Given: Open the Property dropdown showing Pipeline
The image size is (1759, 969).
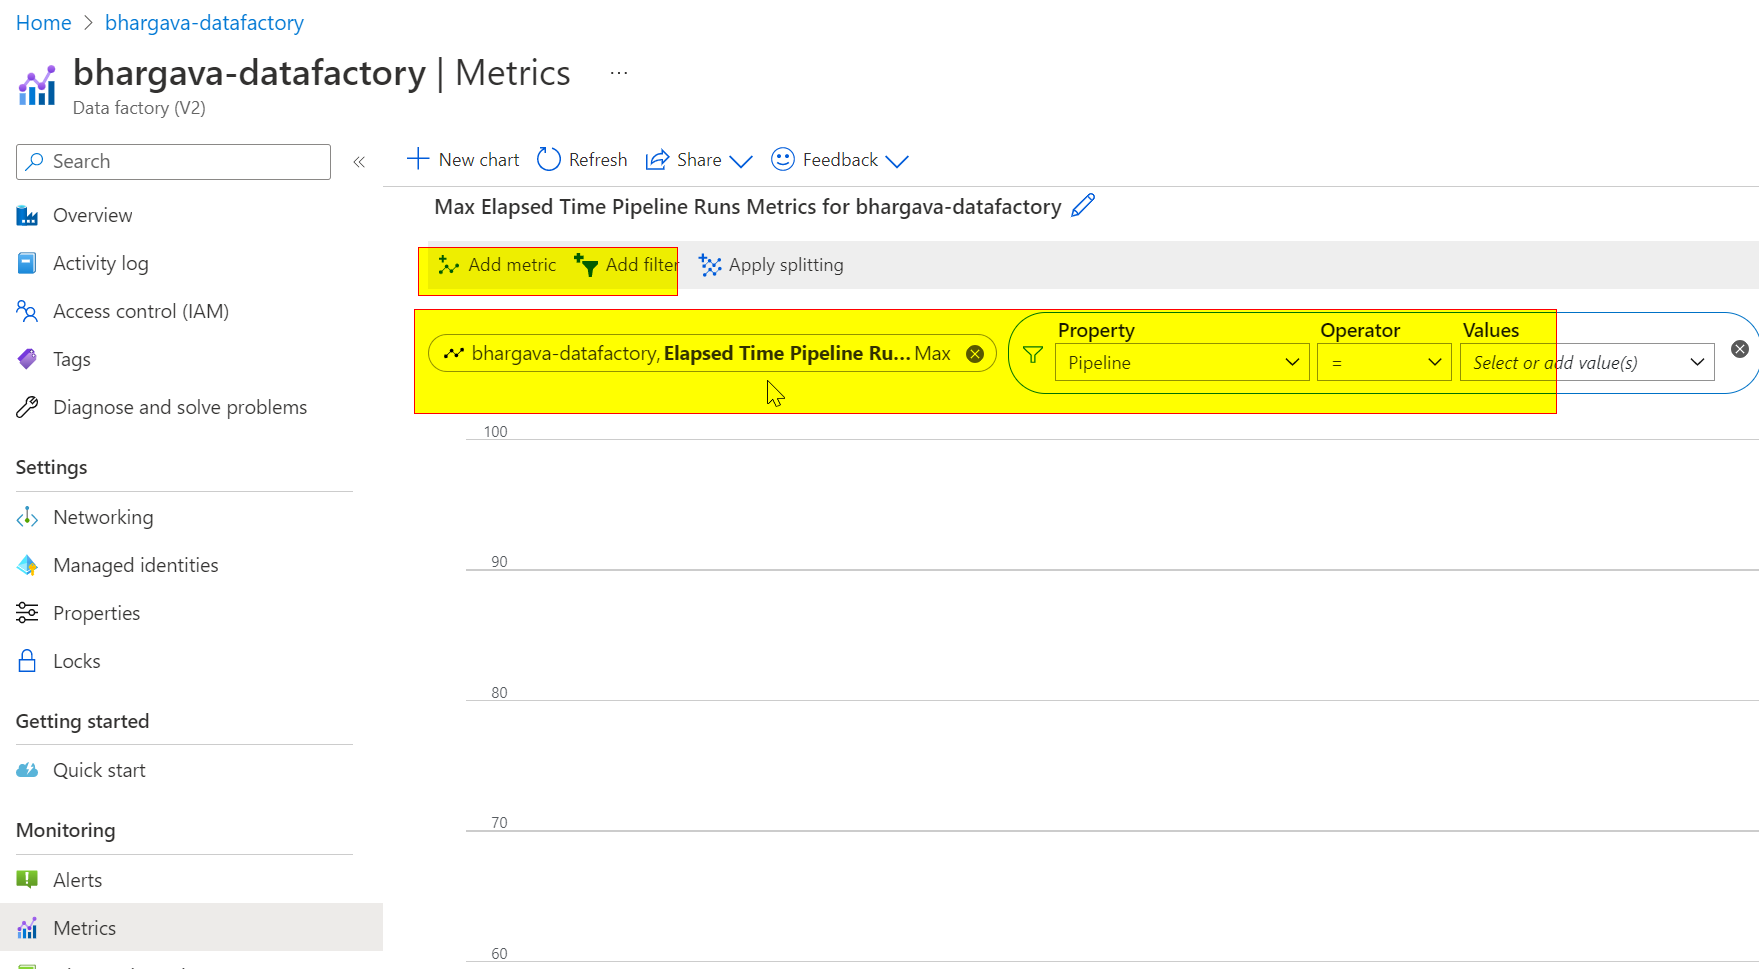Looking at the screenshot, I should coord(1182,362).
